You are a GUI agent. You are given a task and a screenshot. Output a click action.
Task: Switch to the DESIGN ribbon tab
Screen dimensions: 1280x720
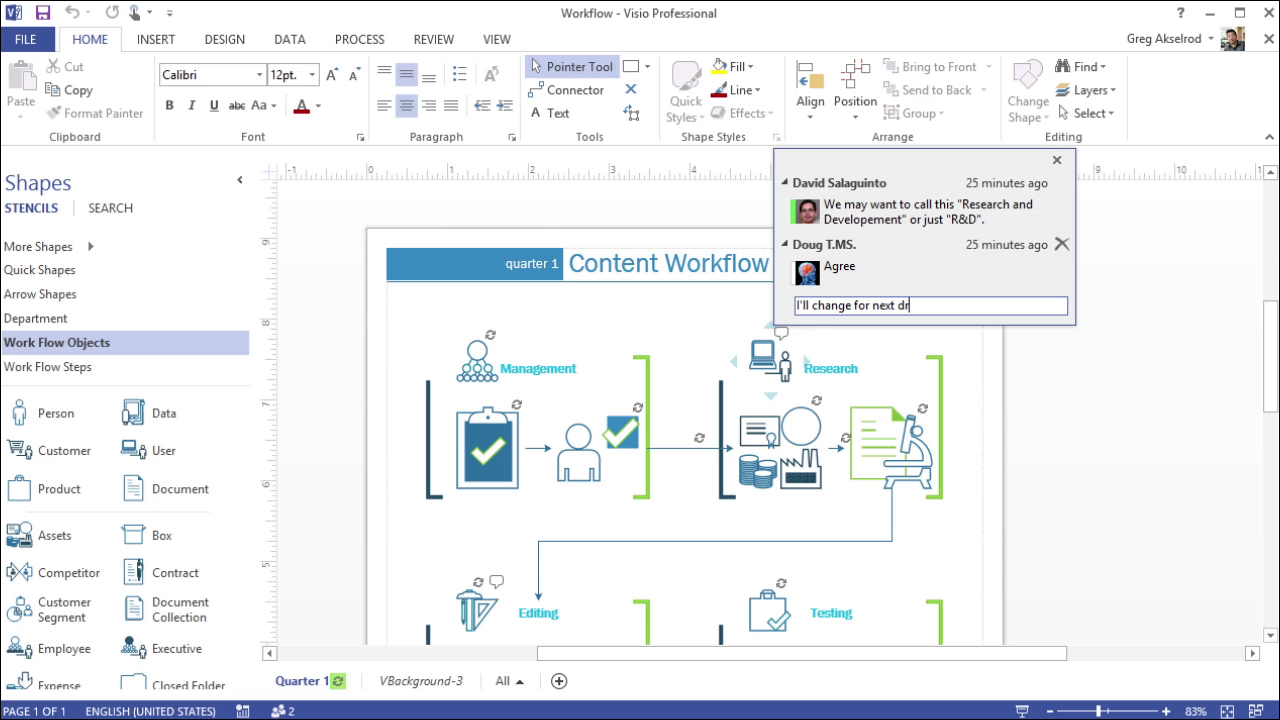(x=224, y=39)
